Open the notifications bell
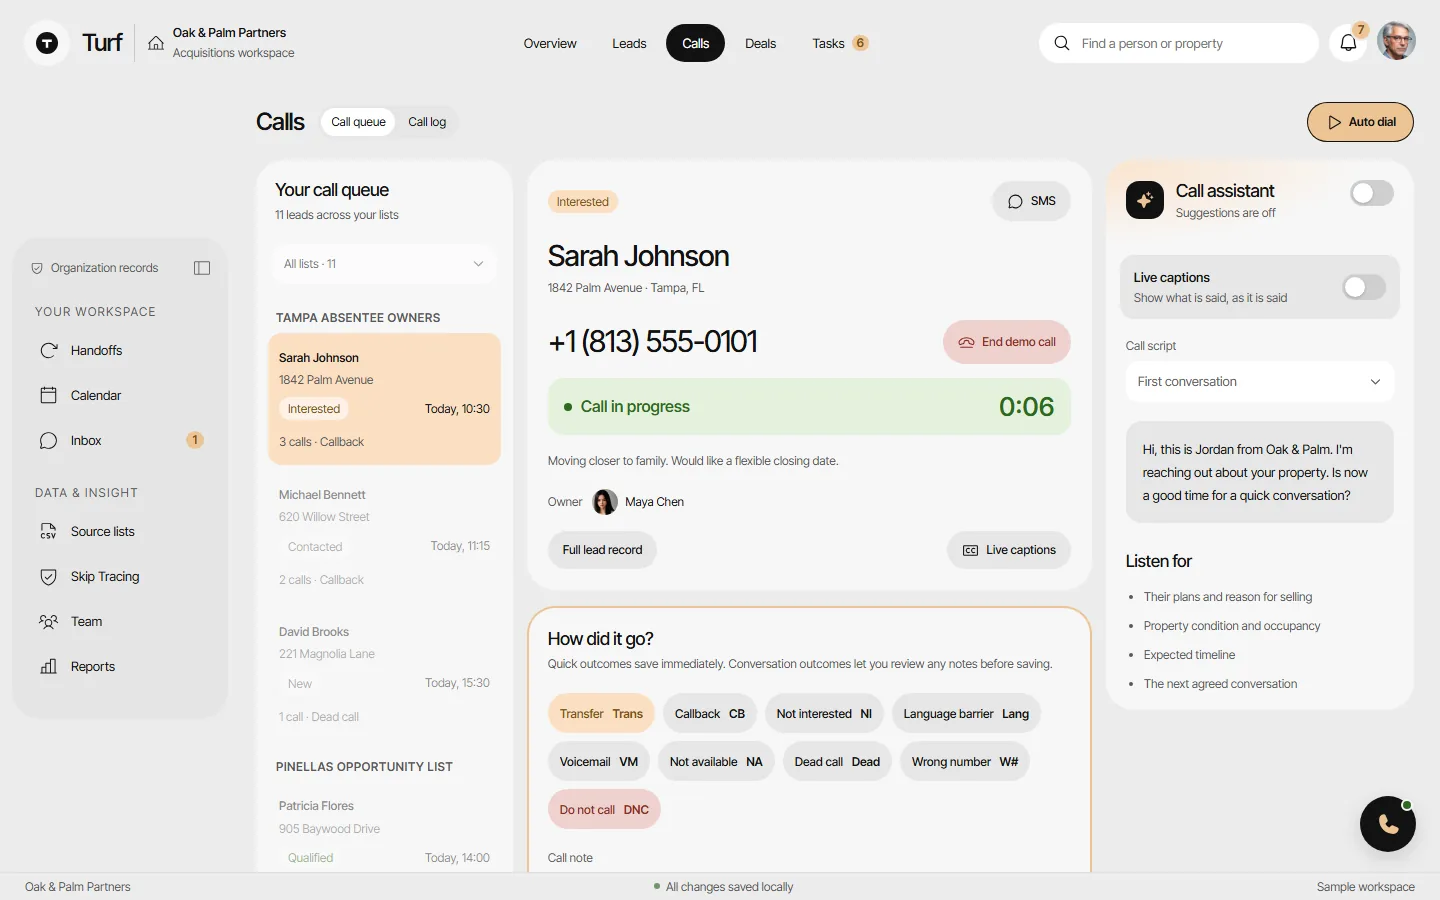This screenshot has height=900, width=1440. click(x=1348, y=43)
